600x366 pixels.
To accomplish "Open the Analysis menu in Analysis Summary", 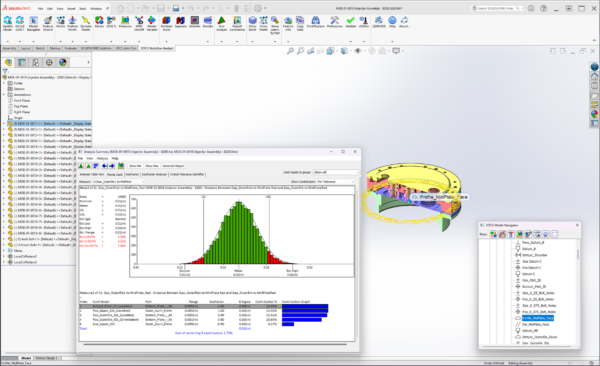I will (102, 158).
